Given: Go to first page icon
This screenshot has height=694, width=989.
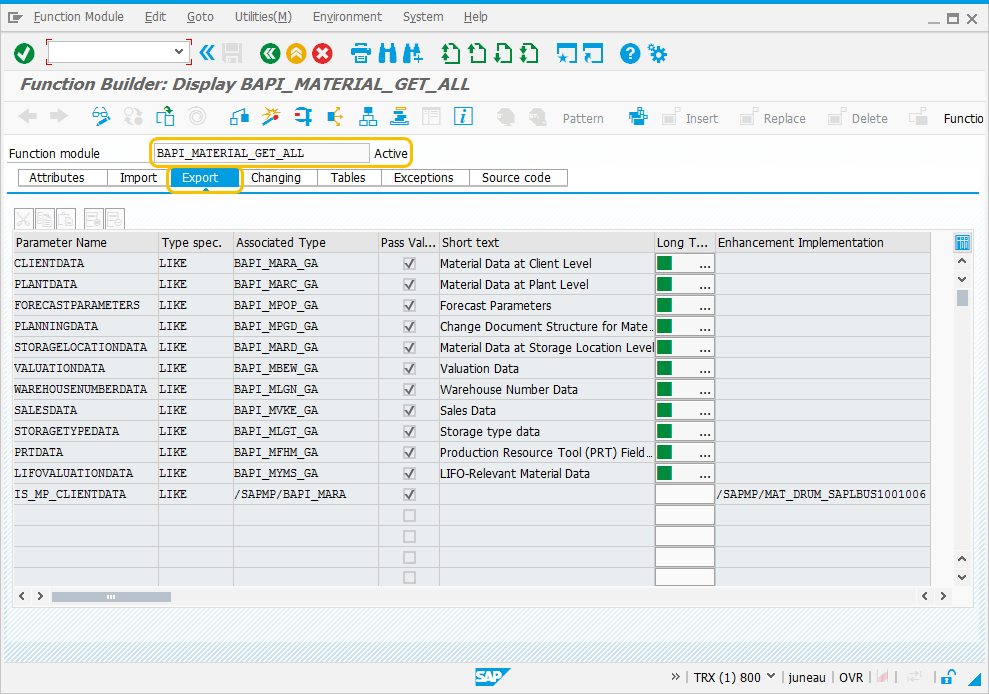Looking at the screenshot, I should click(450, 54).
